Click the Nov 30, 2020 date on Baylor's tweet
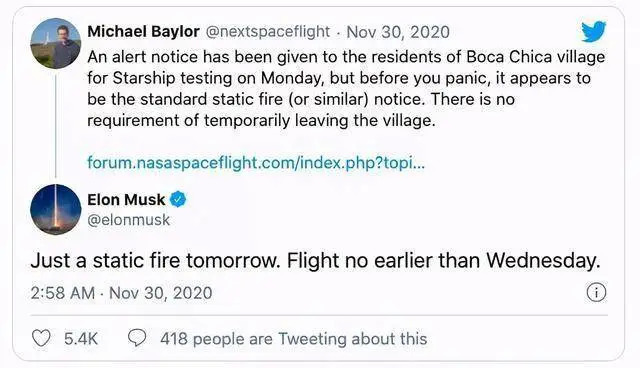Viewport: 640px width, 368px height. [x=398, y=32]
